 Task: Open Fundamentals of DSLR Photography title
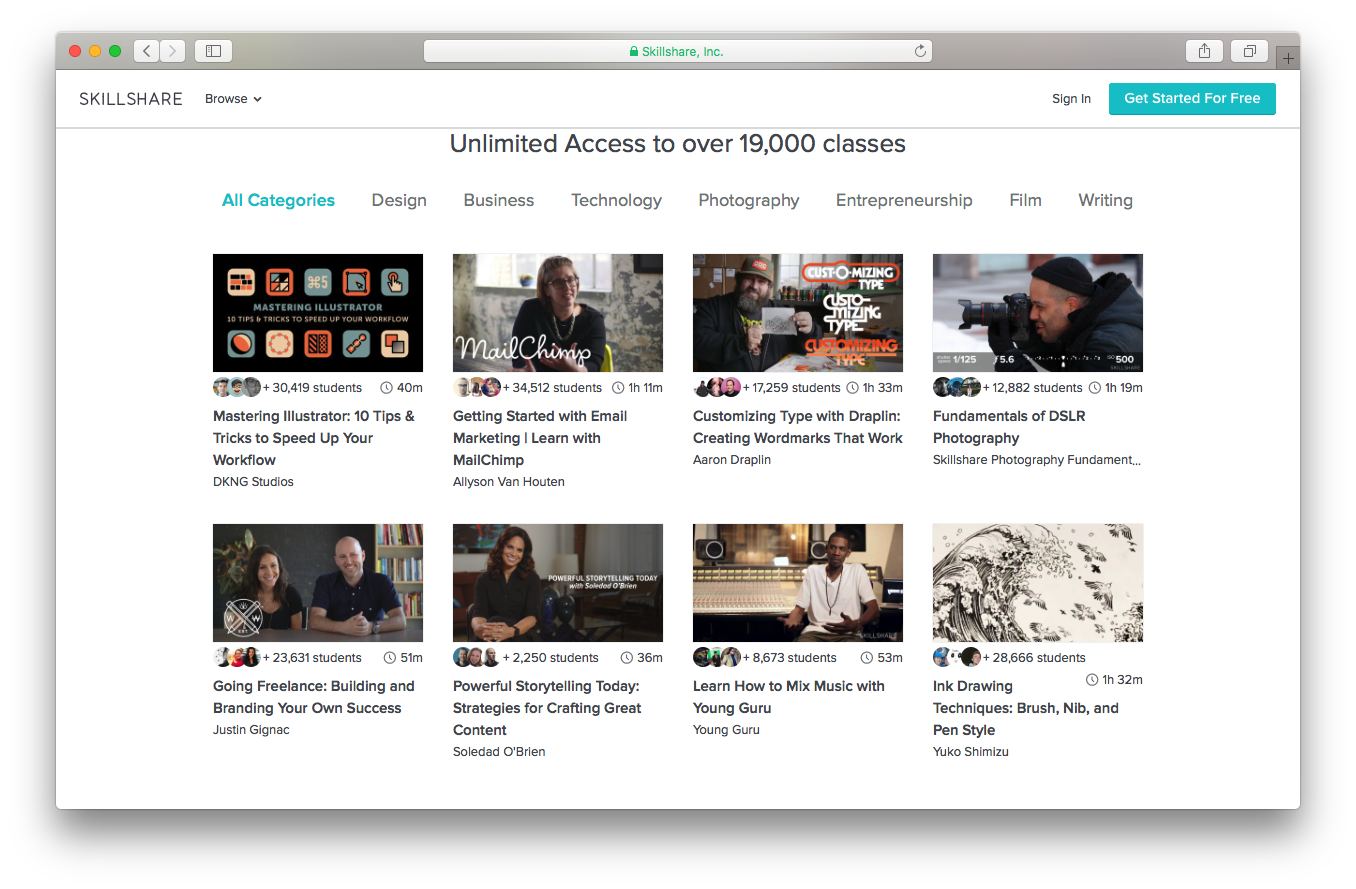(1009, 427)
